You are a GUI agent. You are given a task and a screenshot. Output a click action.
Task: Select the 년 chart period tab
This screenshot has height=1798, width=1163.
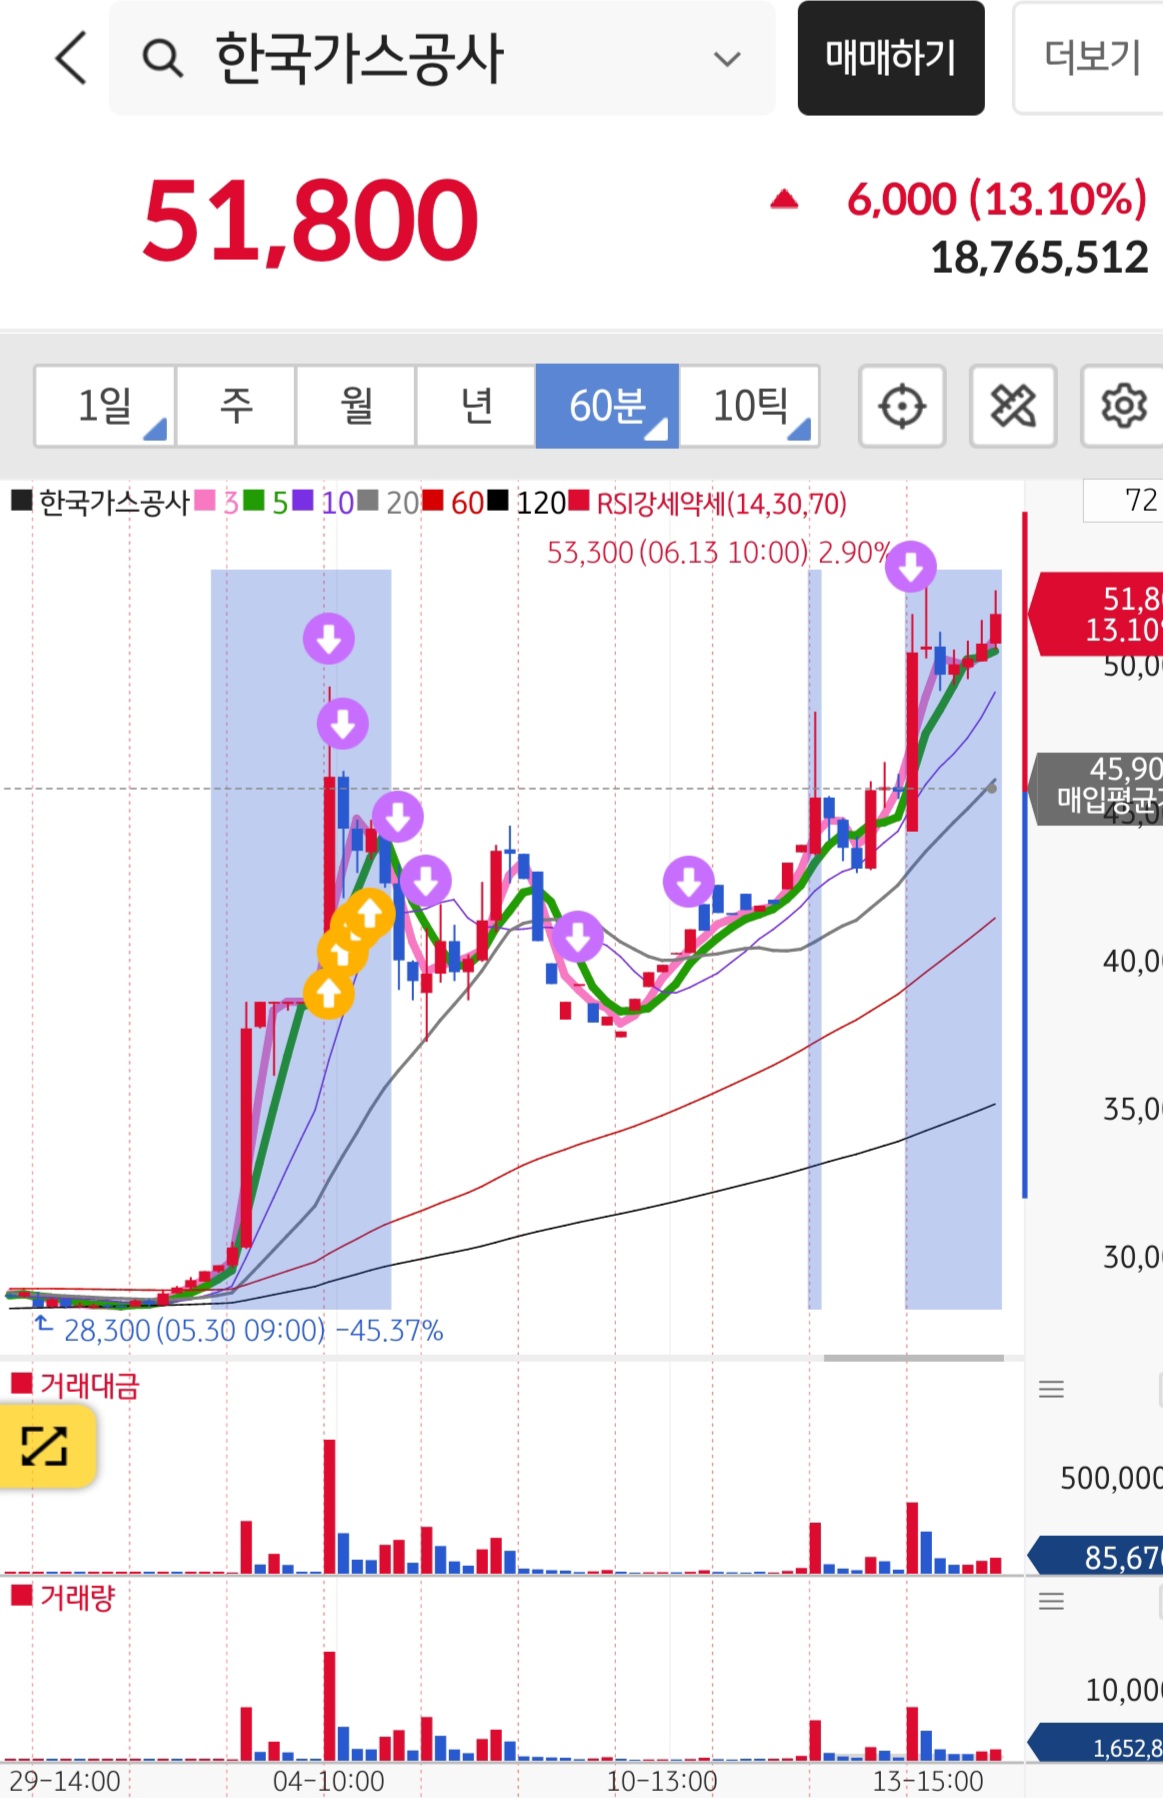coord(476,406)
